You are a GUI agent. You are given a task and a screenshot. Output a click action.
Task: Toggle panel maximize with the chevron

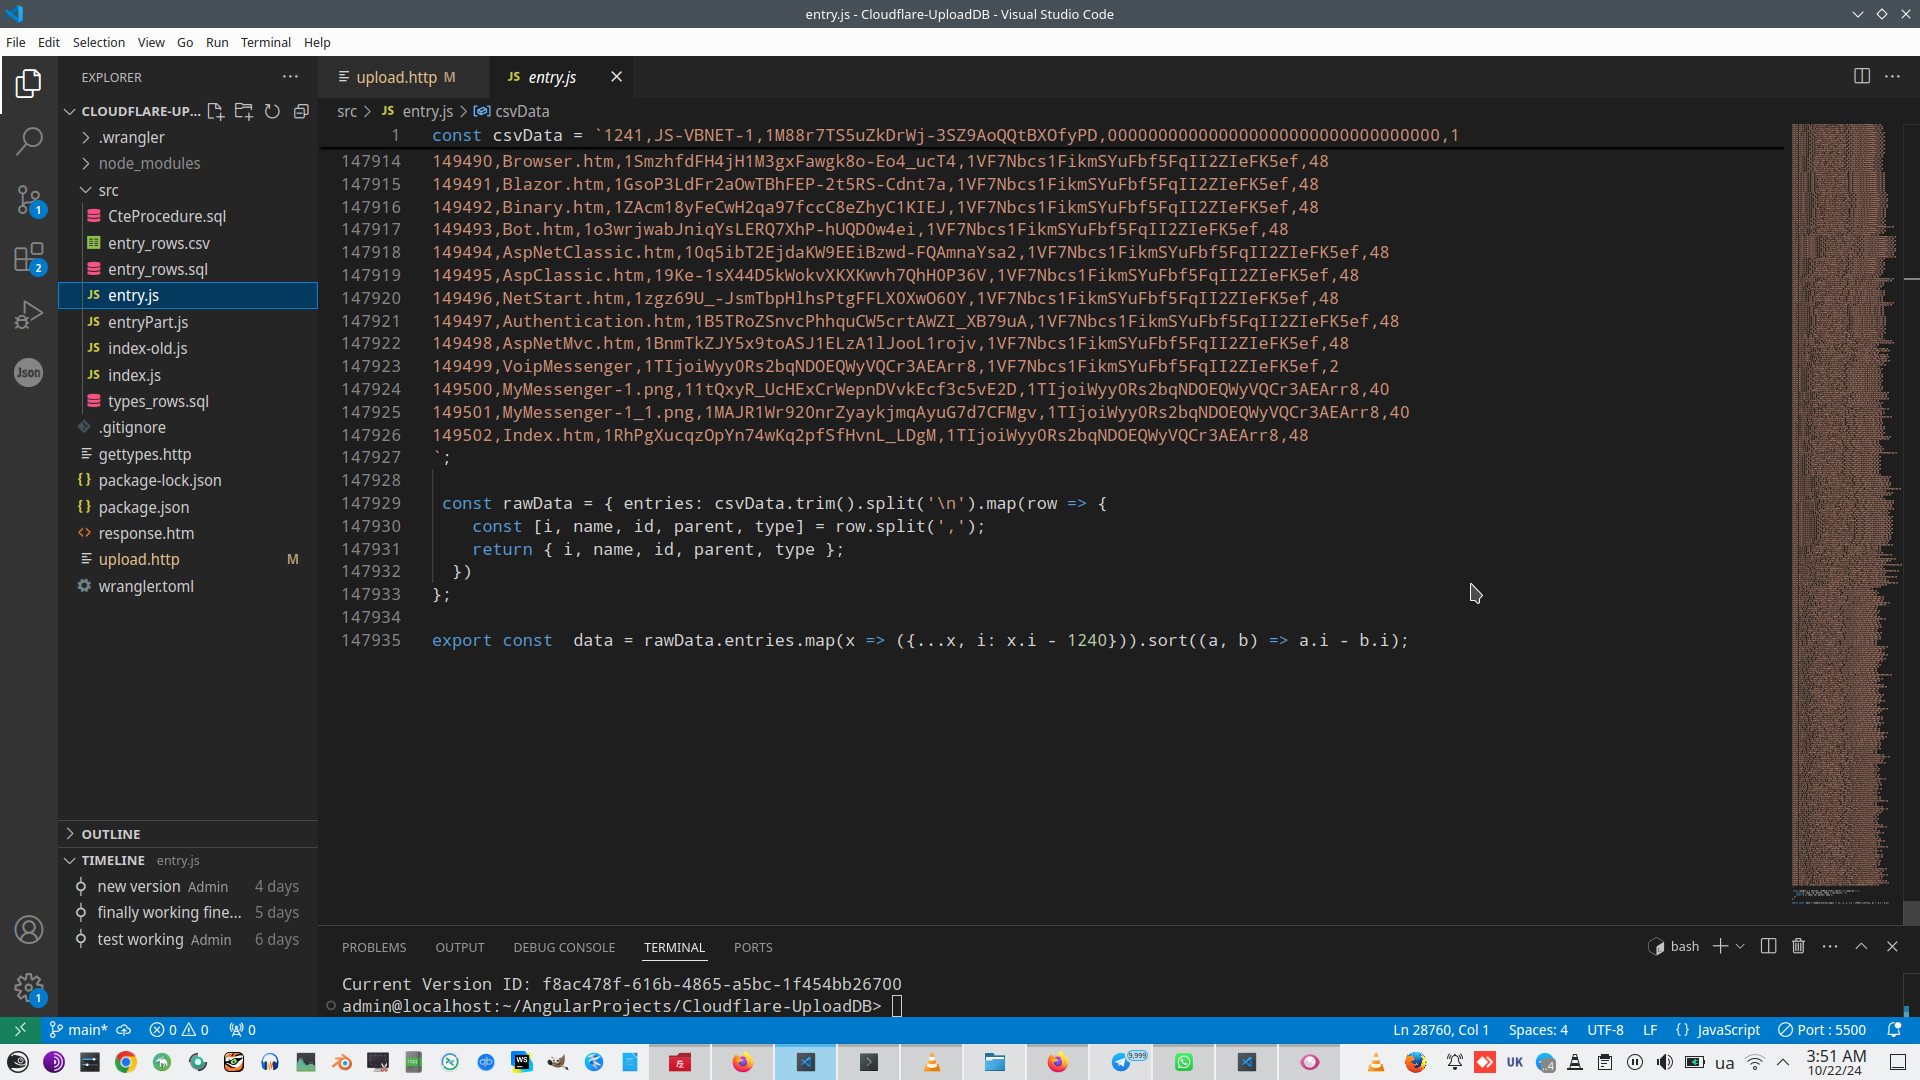click(1861, 946)
